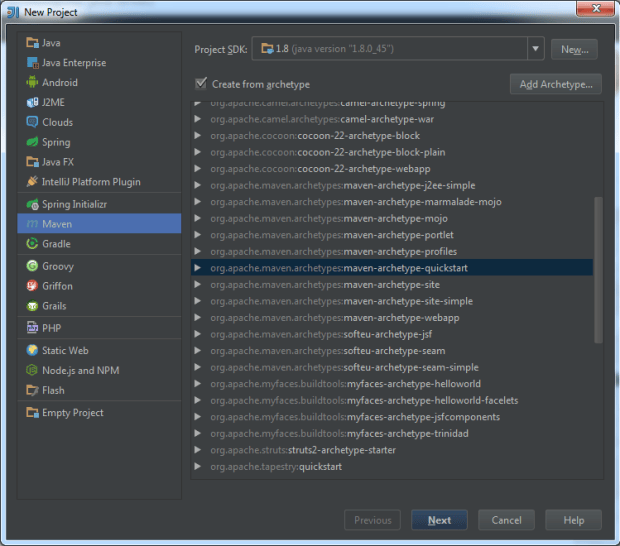
Task: Select maven-archetype-site-simple row
Action: (391, 301)
